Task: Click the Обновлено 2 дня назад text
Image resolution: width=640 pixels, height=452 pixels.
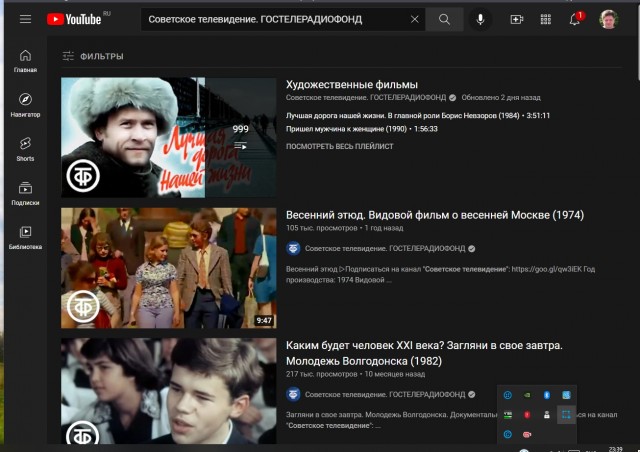Action: click(501, 98)
